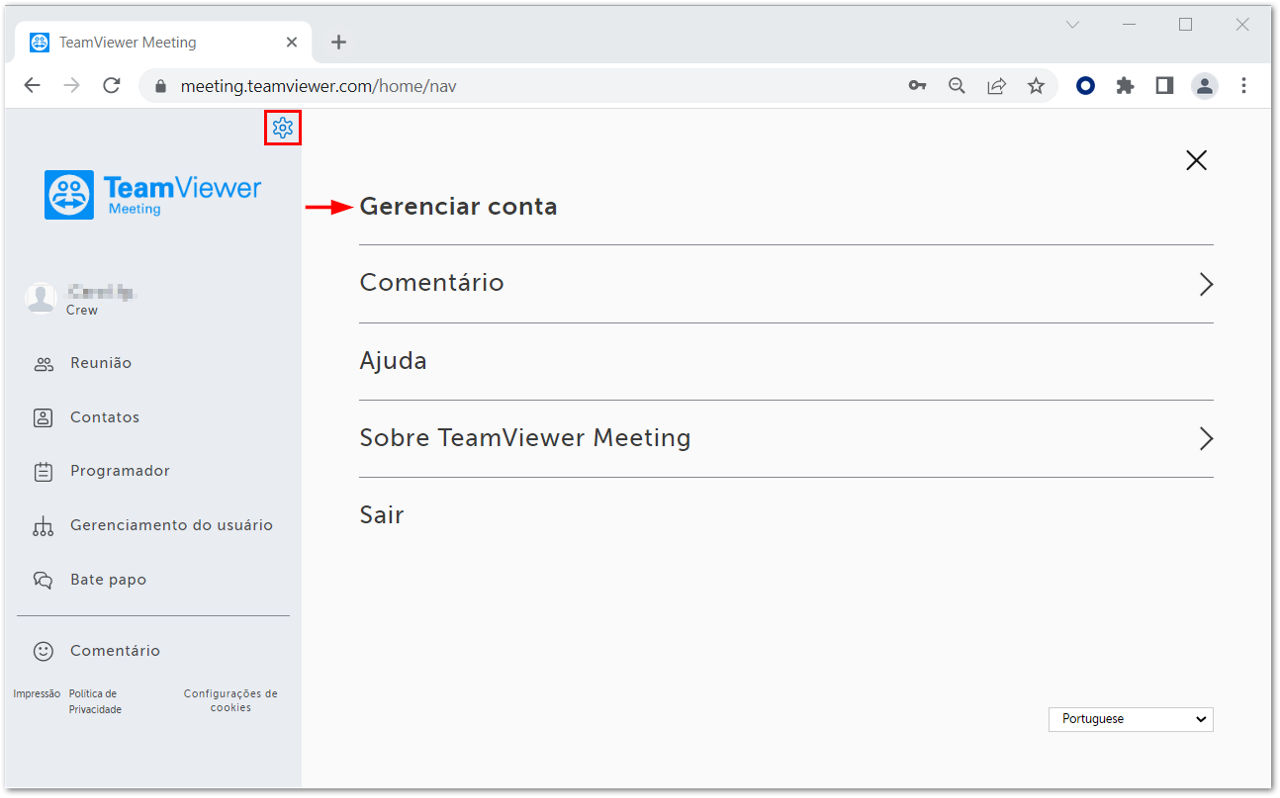The image size is (1280, 798).
Task: Open Comentário in the sidebar footer
Action: (x=115, y=651)
